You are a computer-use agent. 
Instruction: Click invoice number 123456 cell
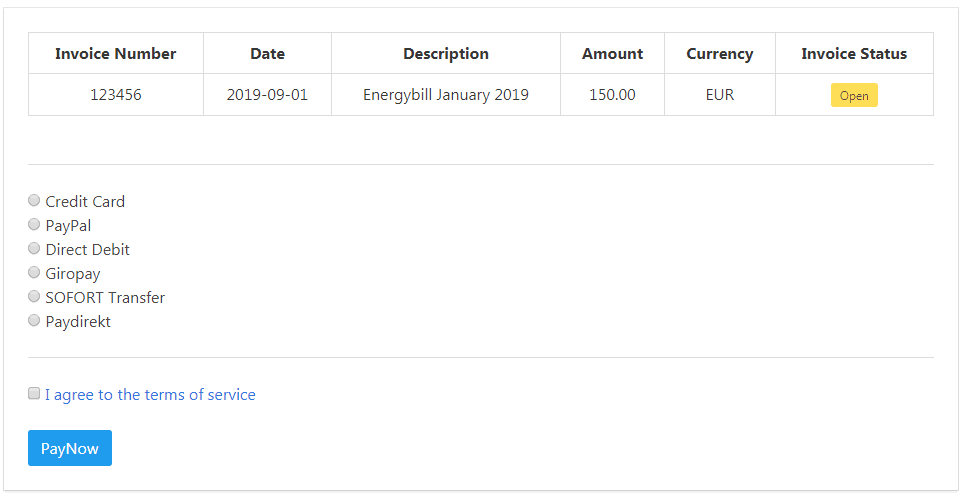coord(115,95)
